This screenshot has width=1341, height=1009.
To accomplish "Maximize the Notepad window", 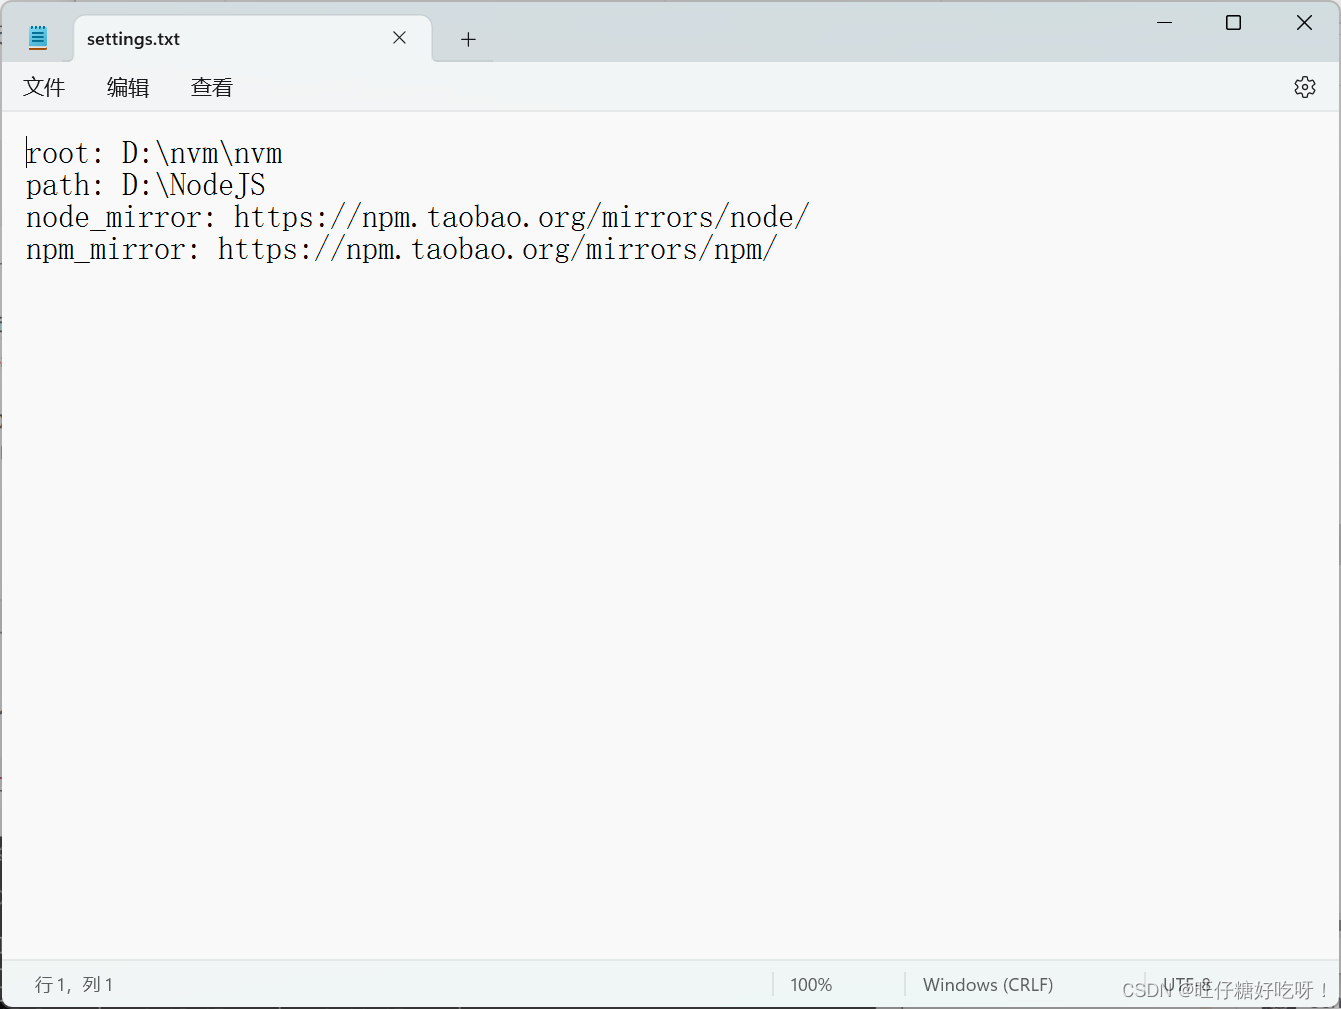I will 1233,22.
